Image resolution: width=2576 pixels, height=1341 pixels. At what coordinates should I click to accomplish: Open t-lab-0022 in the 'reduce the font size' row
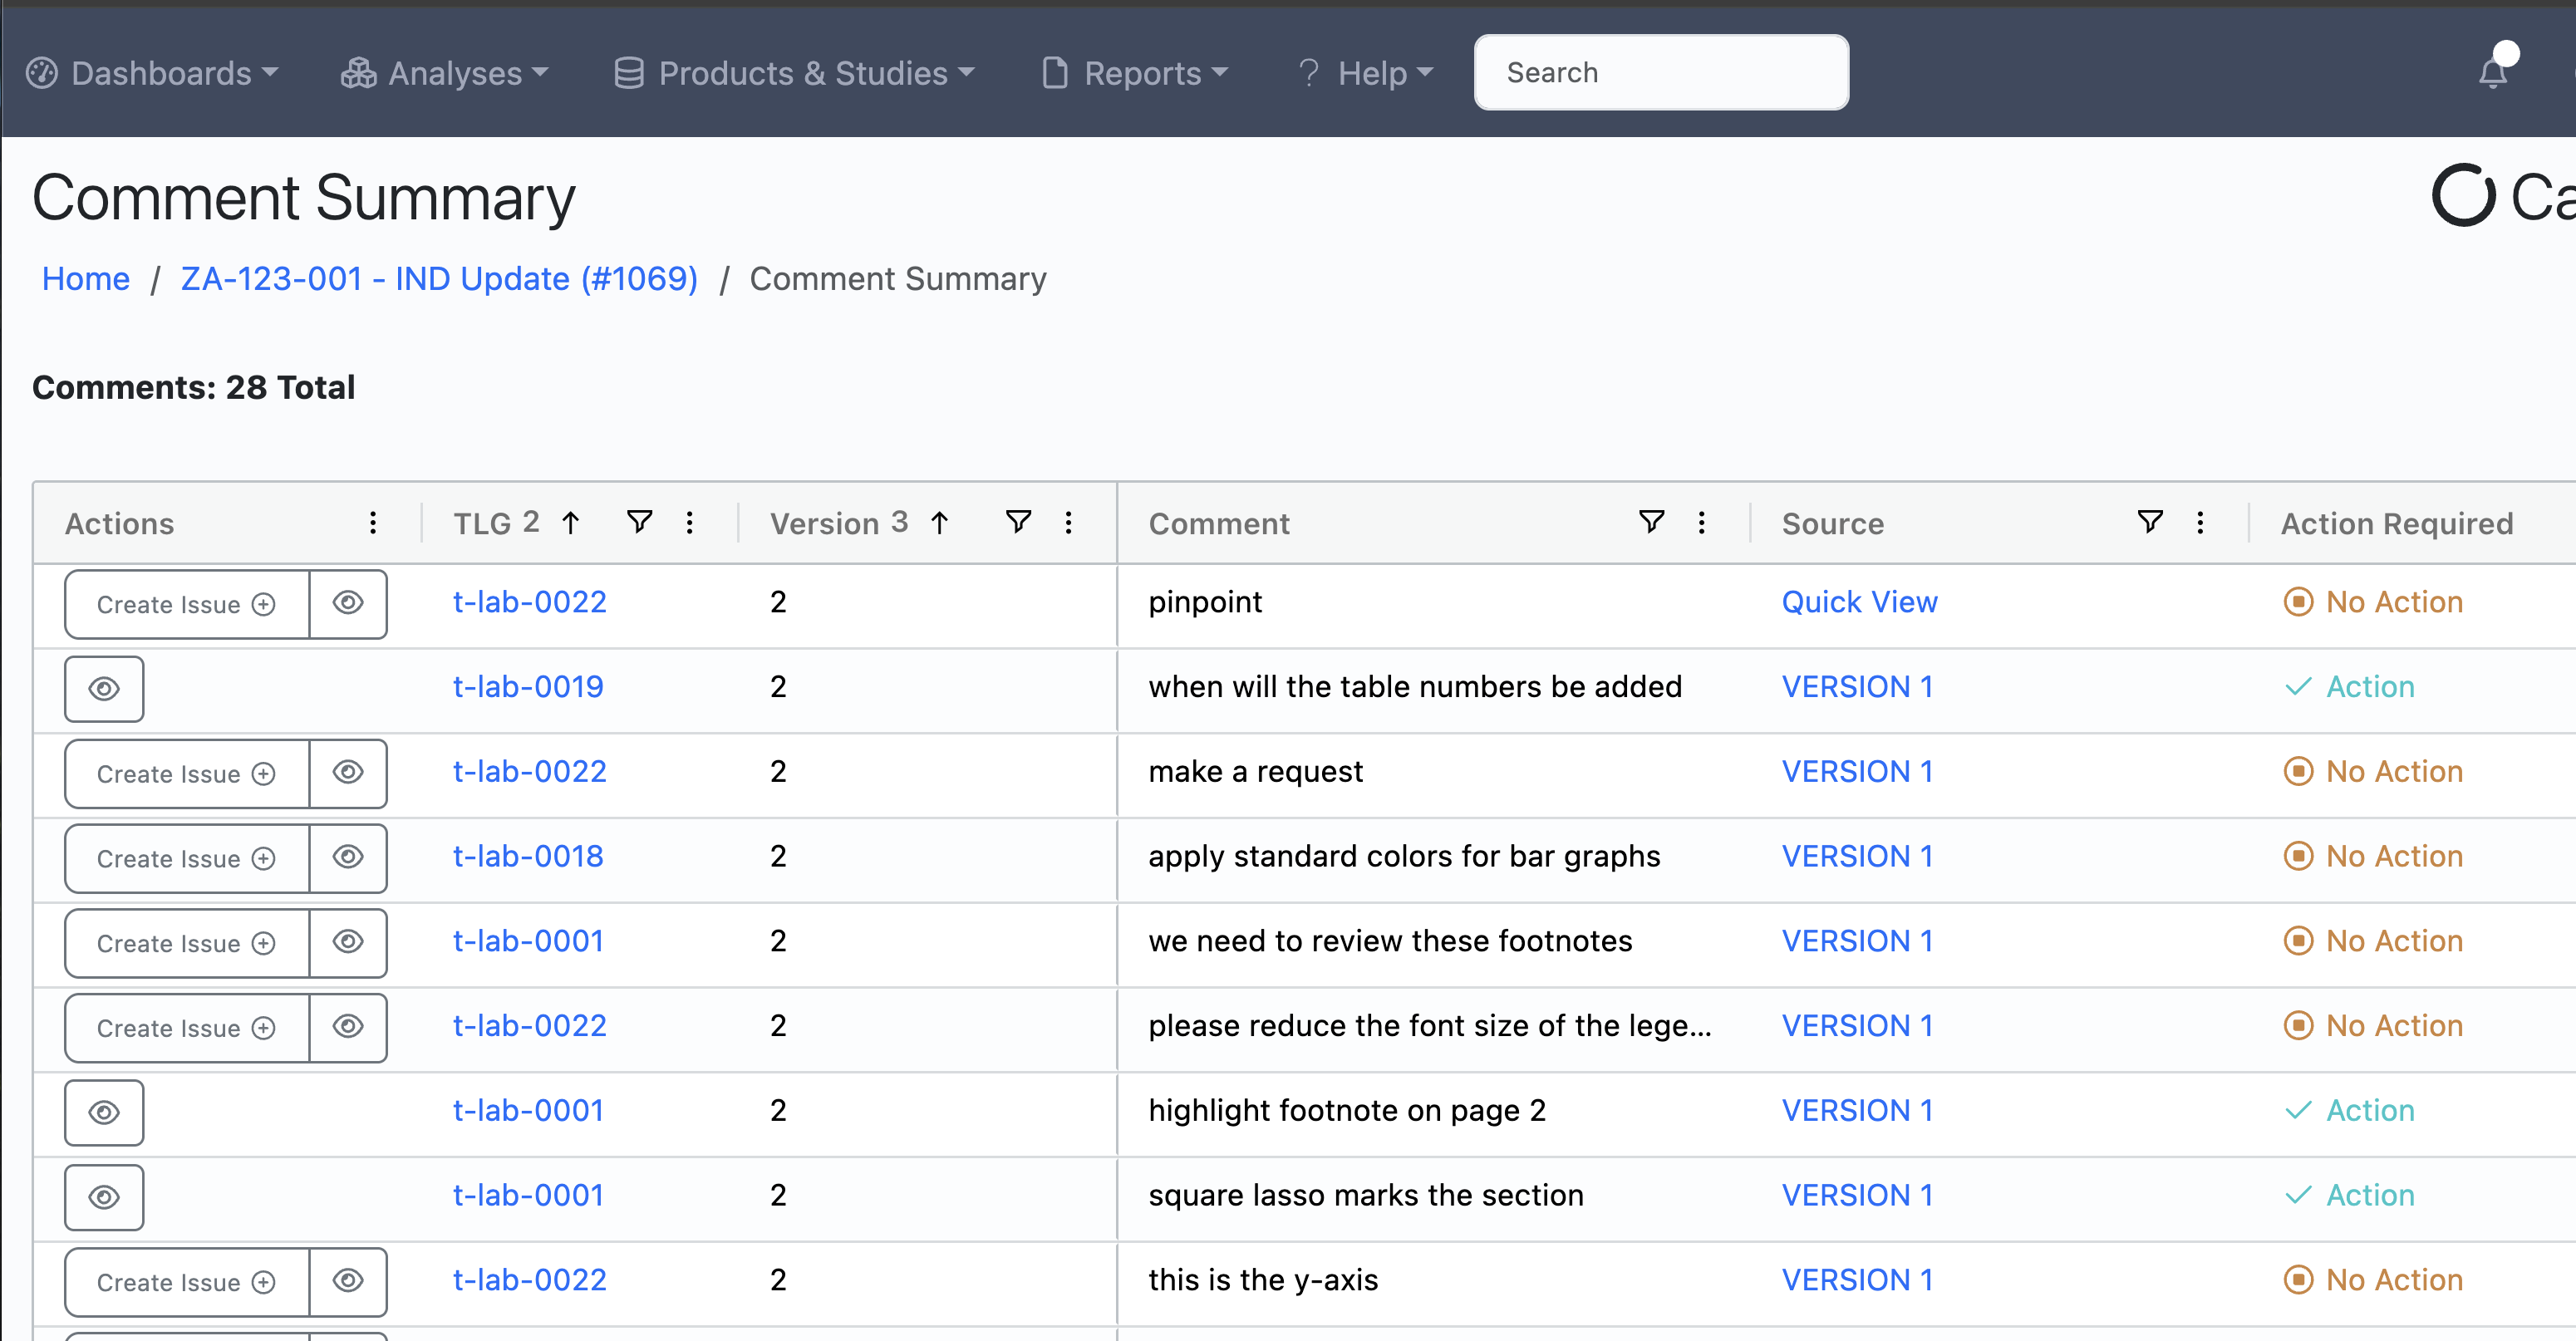[530, 1026]
